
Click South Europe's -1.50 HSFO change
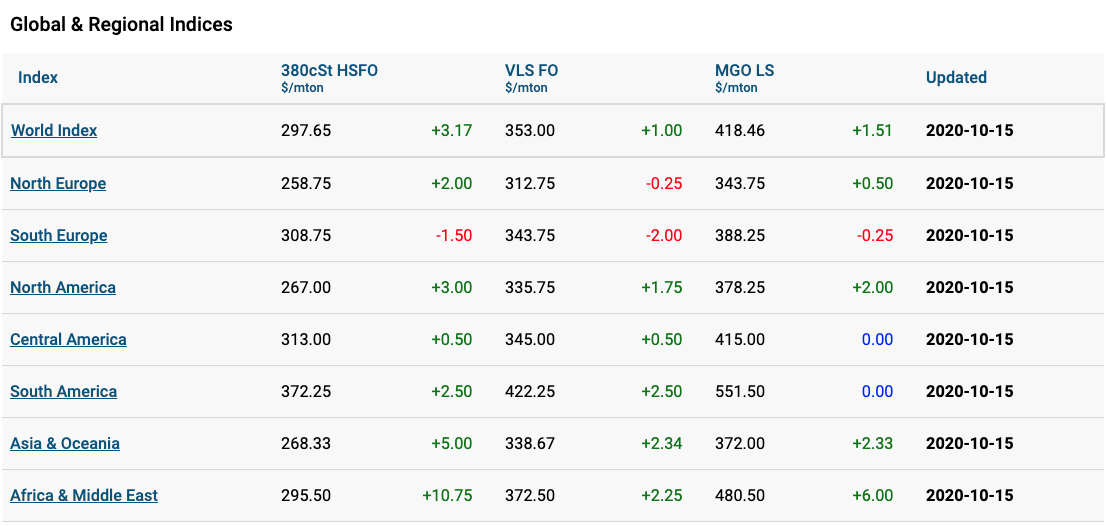454,236
